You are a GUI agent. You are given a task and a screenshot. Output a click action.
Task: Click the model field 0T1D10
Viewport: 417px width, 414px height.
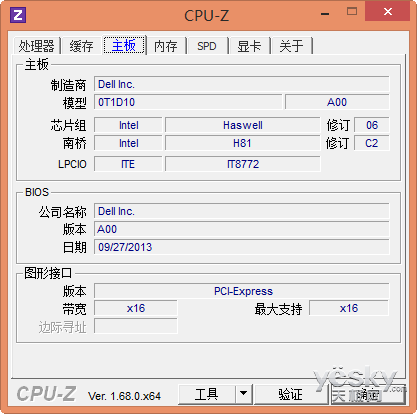[188, 102]
